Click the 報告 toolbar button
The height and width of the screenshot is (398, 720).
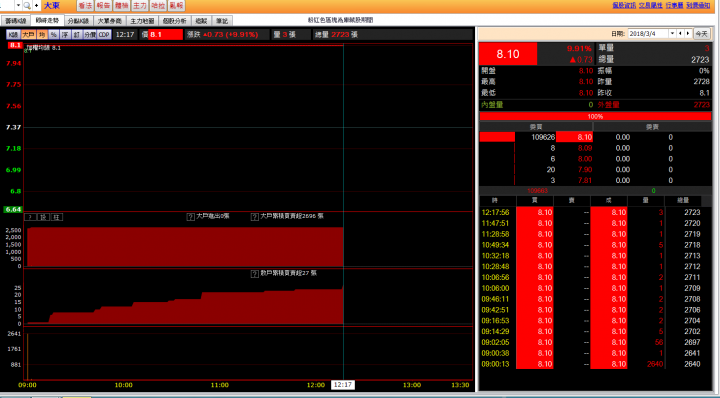point(103,6)
